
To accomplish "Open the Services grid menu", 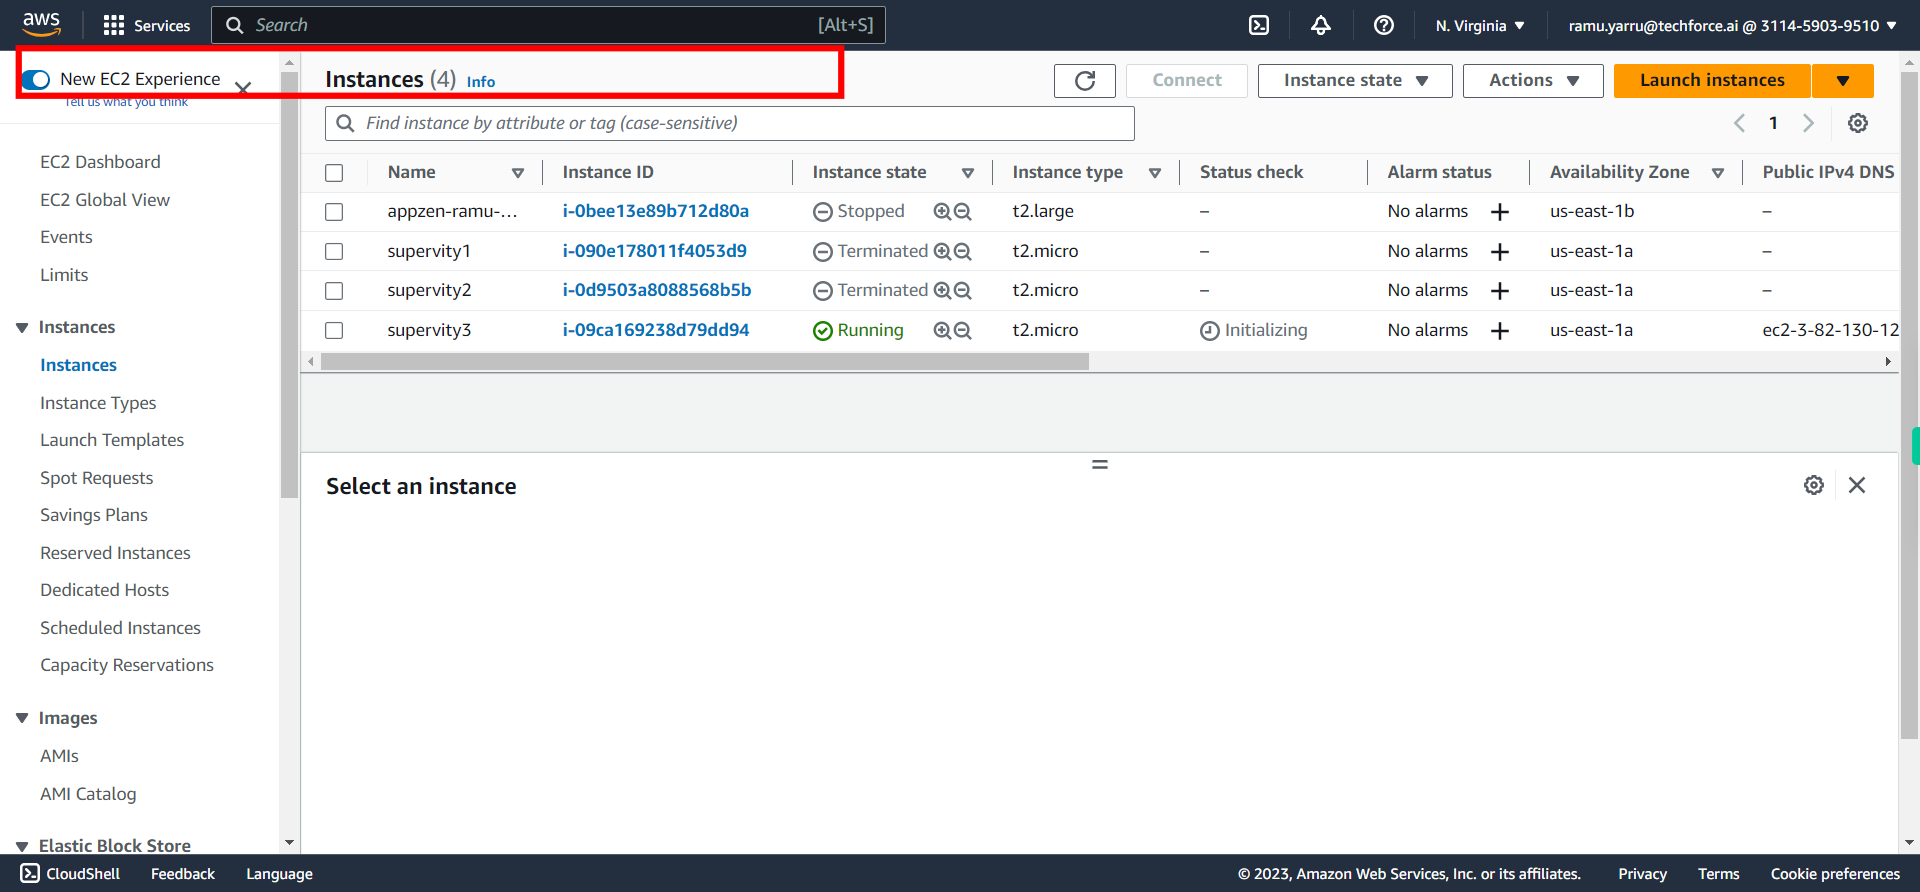I will pyautogui.click(x=146, y=25).
